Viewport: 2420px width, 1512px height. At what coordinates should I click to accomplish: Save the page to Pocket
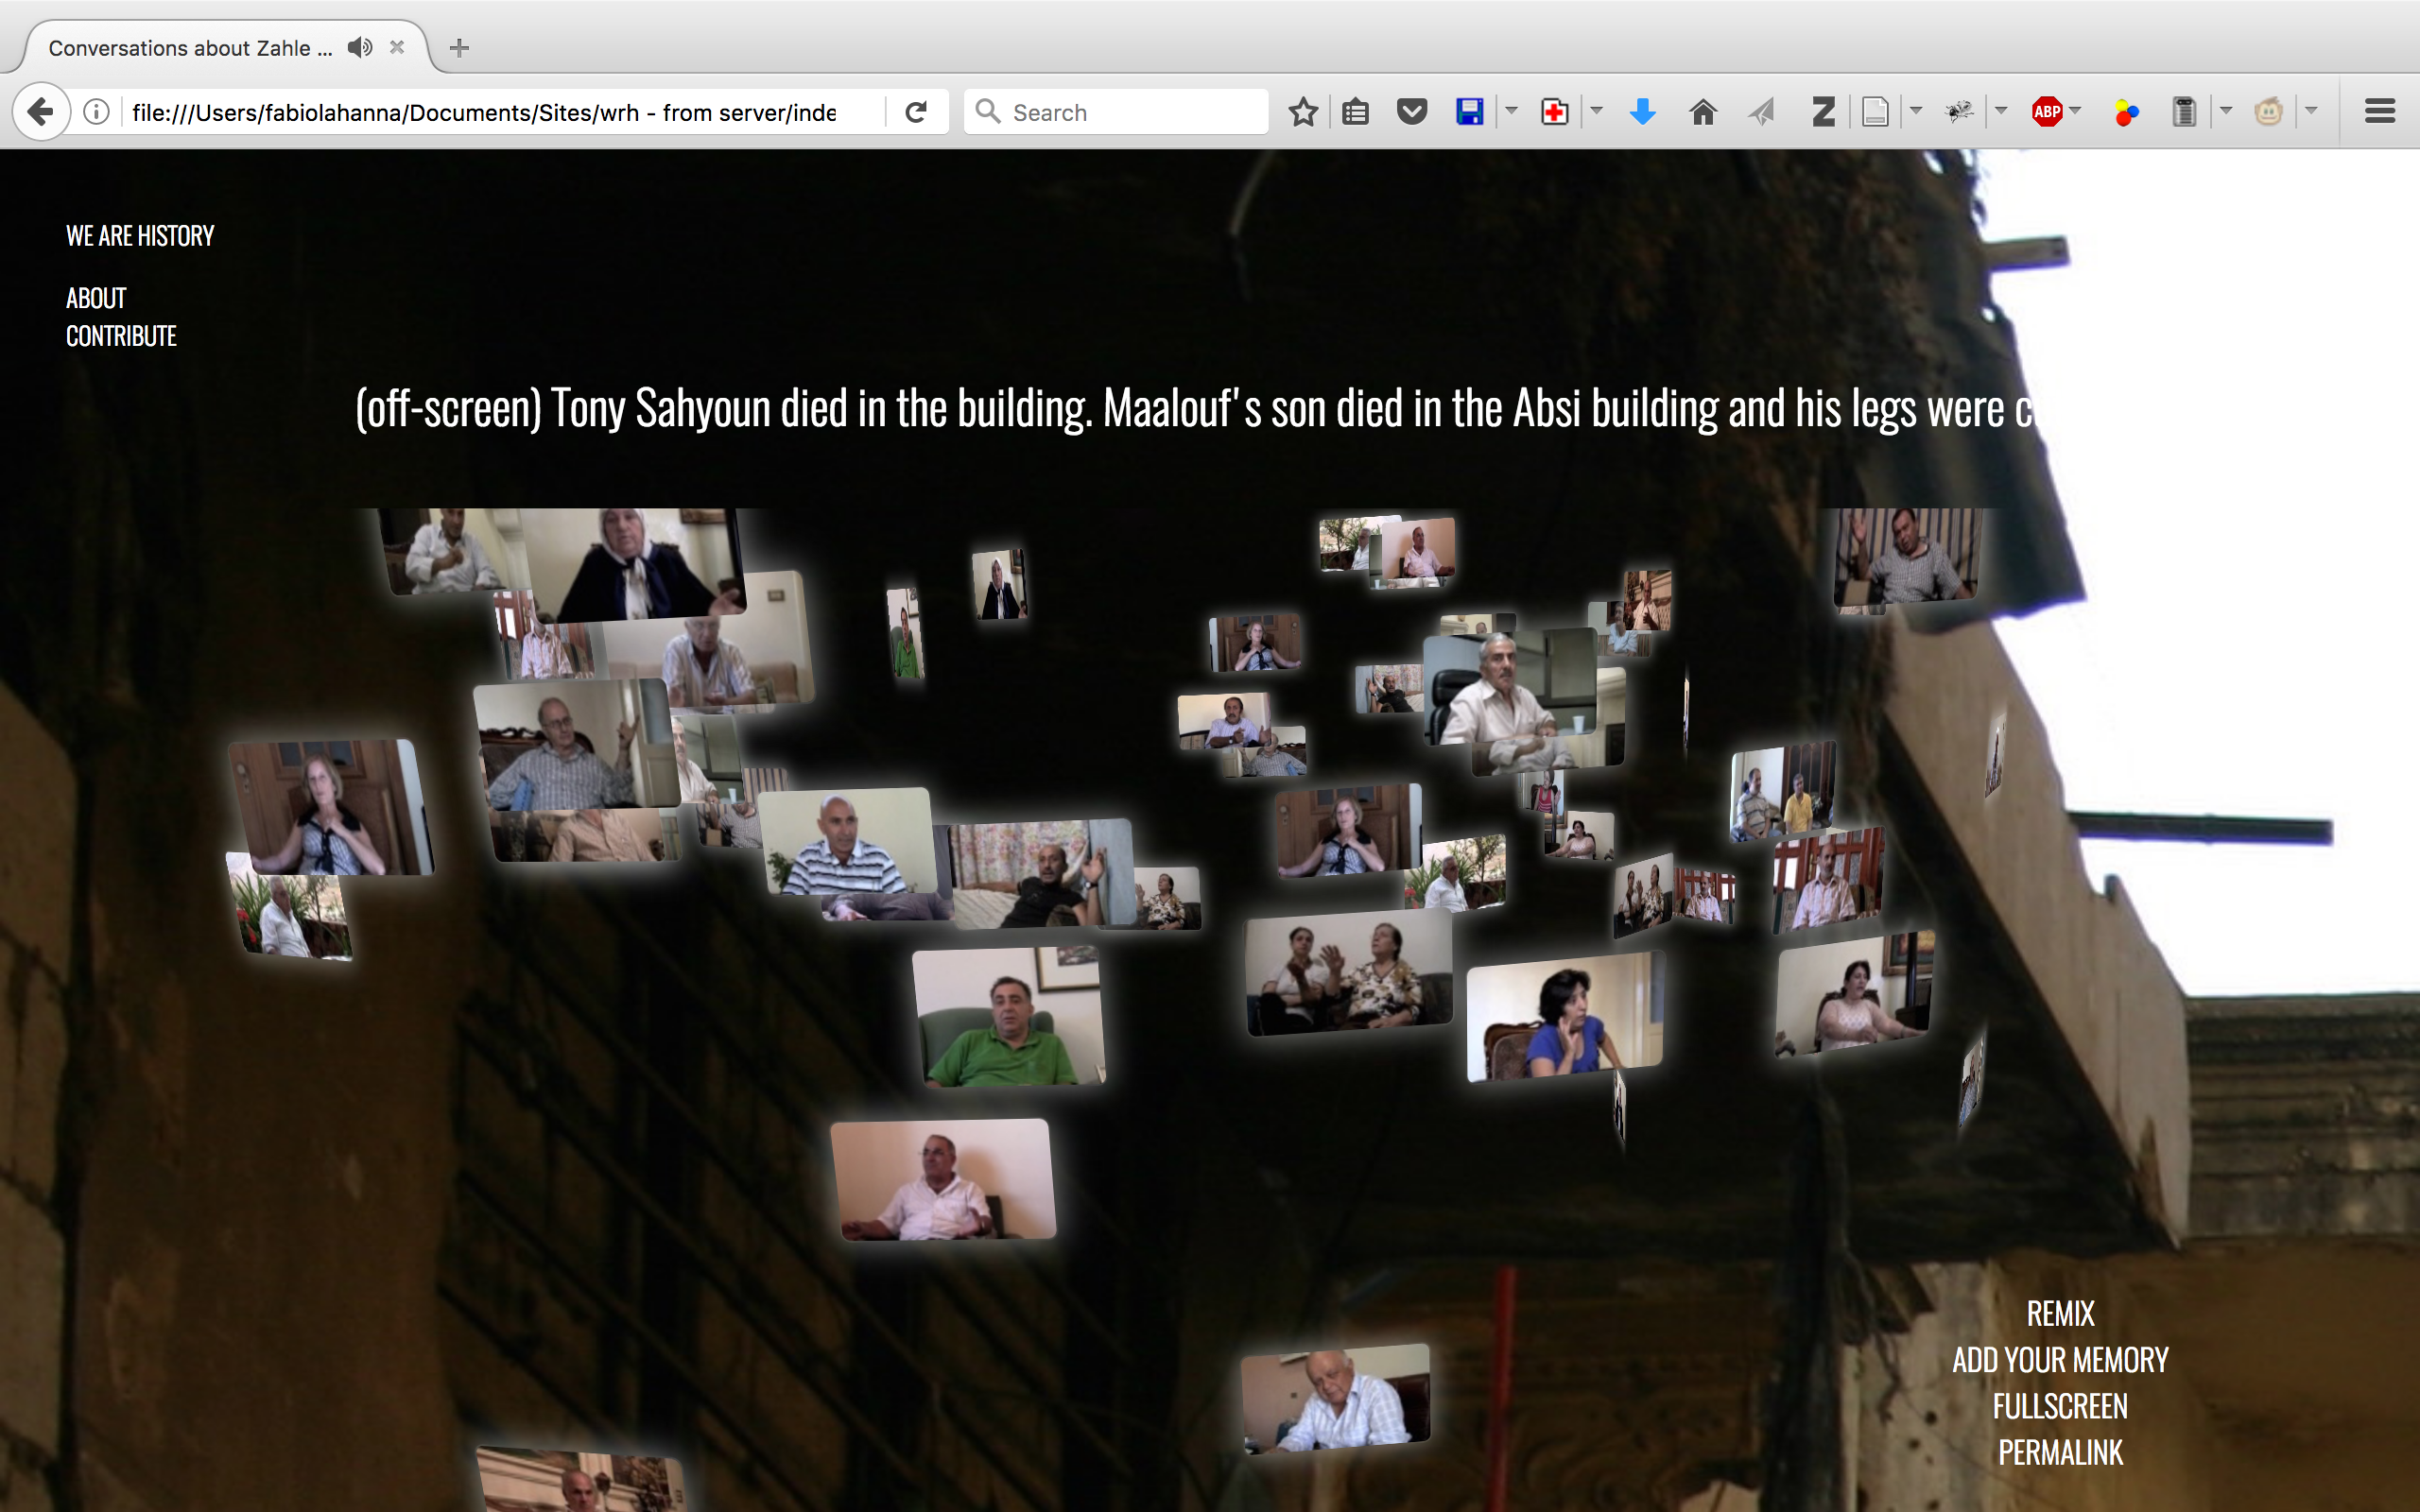click(1411, 112)
